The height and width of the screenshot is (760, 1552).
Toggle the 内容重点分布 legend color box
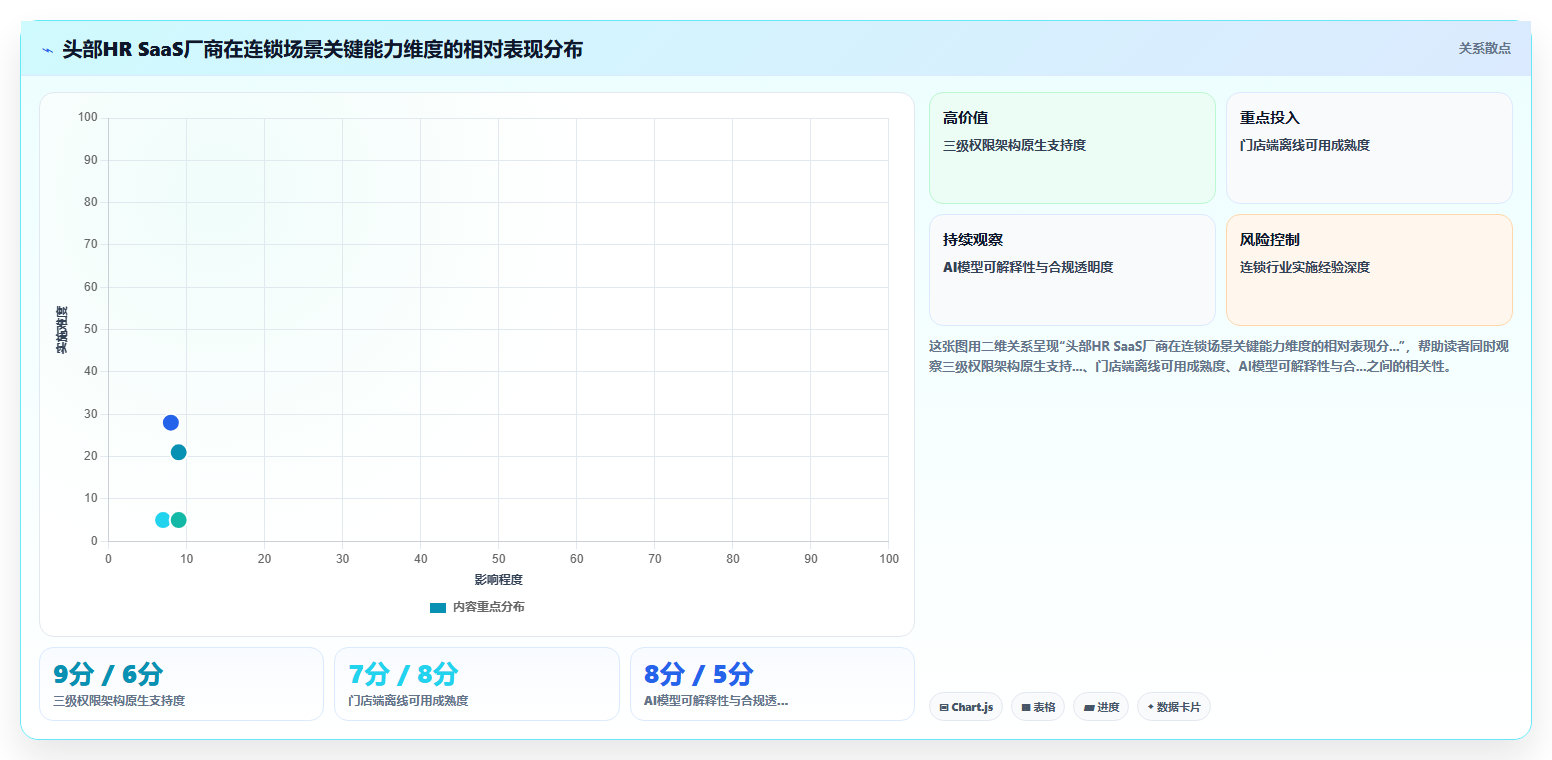coord(438,607)
